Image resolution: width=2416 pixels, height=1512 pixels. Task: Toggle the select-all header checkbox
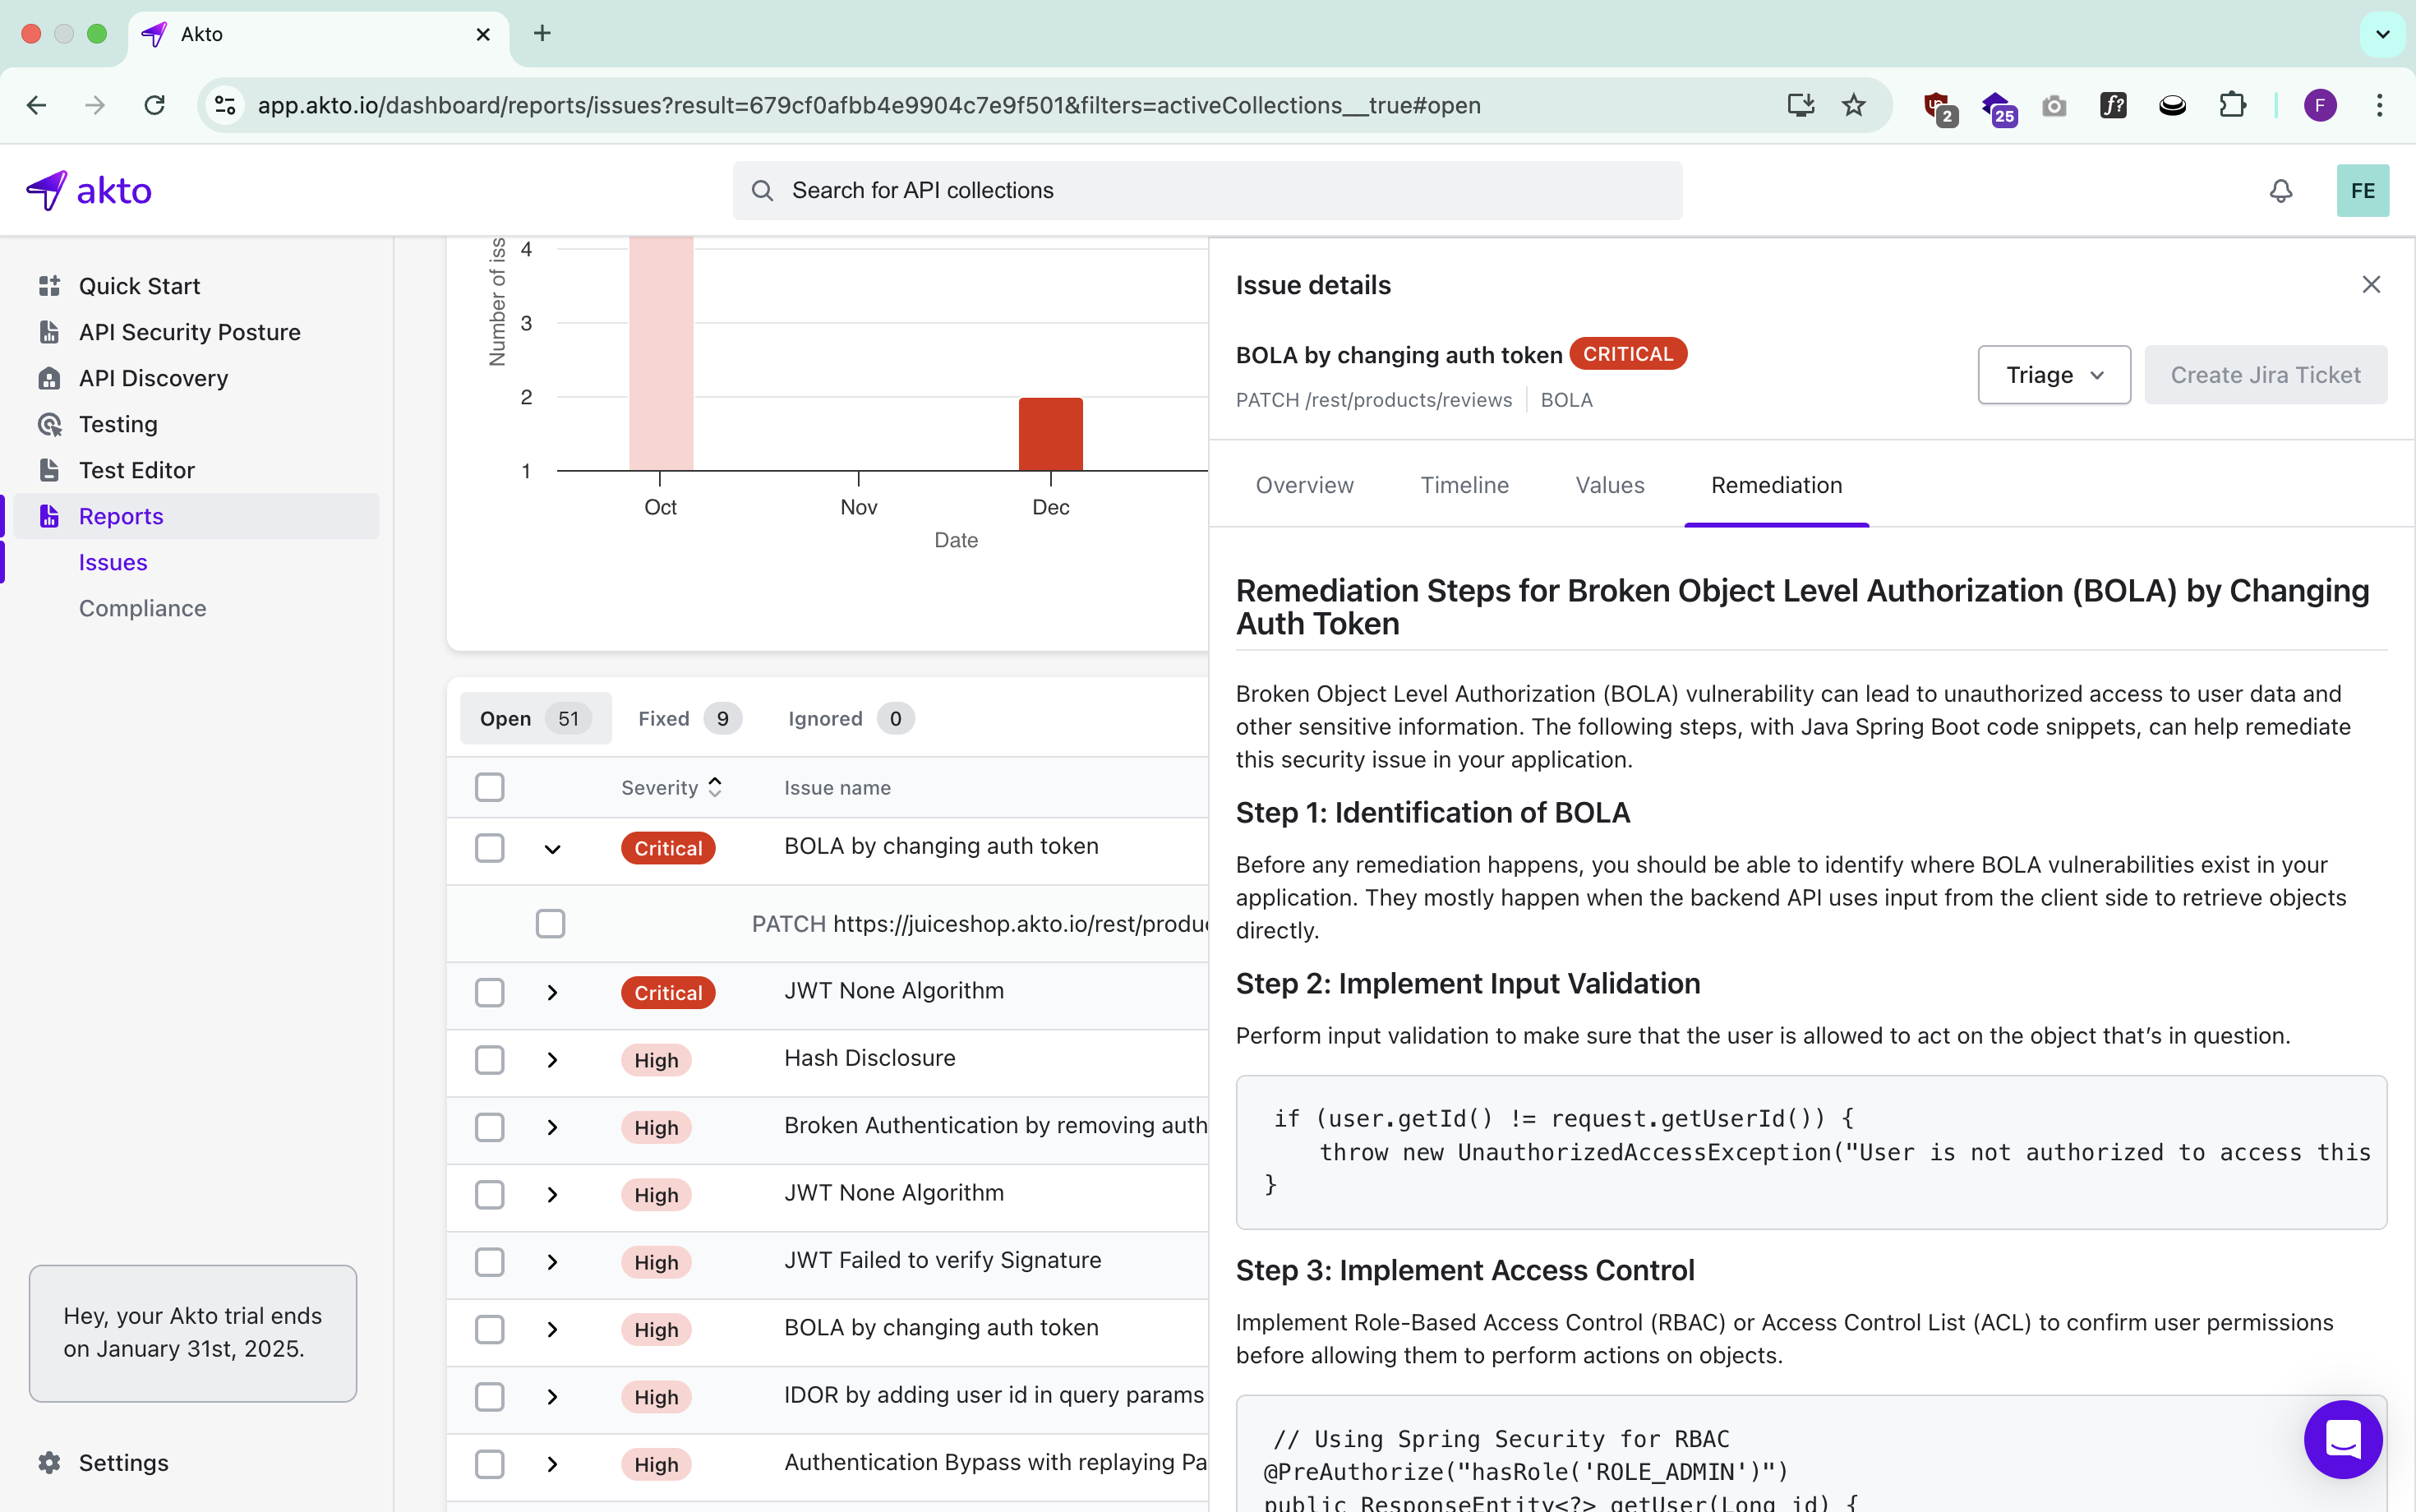(489, 787)
